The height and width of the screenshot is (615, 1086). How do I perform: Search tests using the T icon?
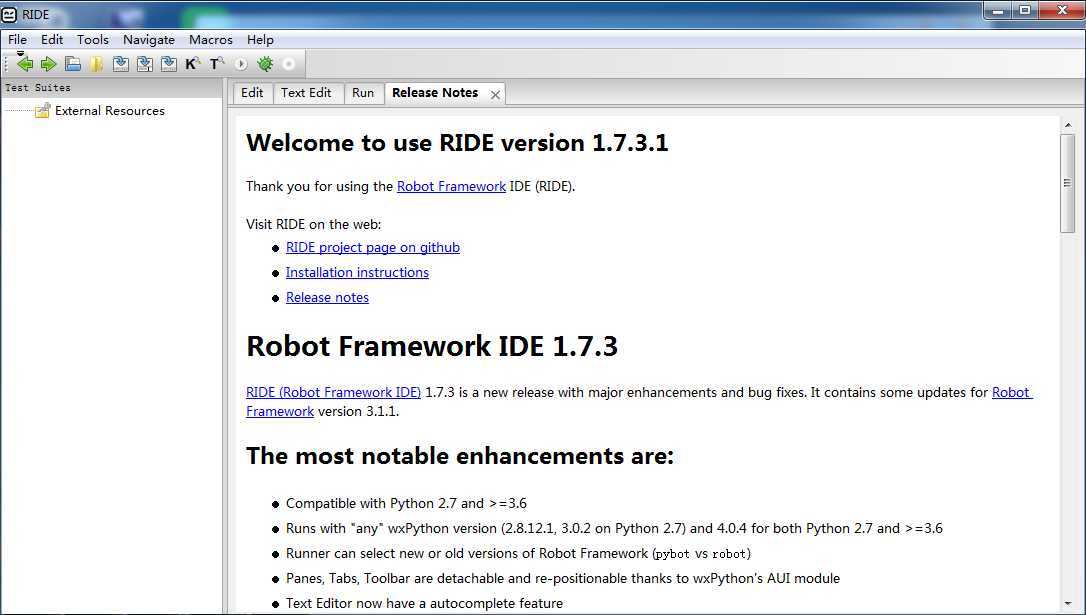coord(217,64)
